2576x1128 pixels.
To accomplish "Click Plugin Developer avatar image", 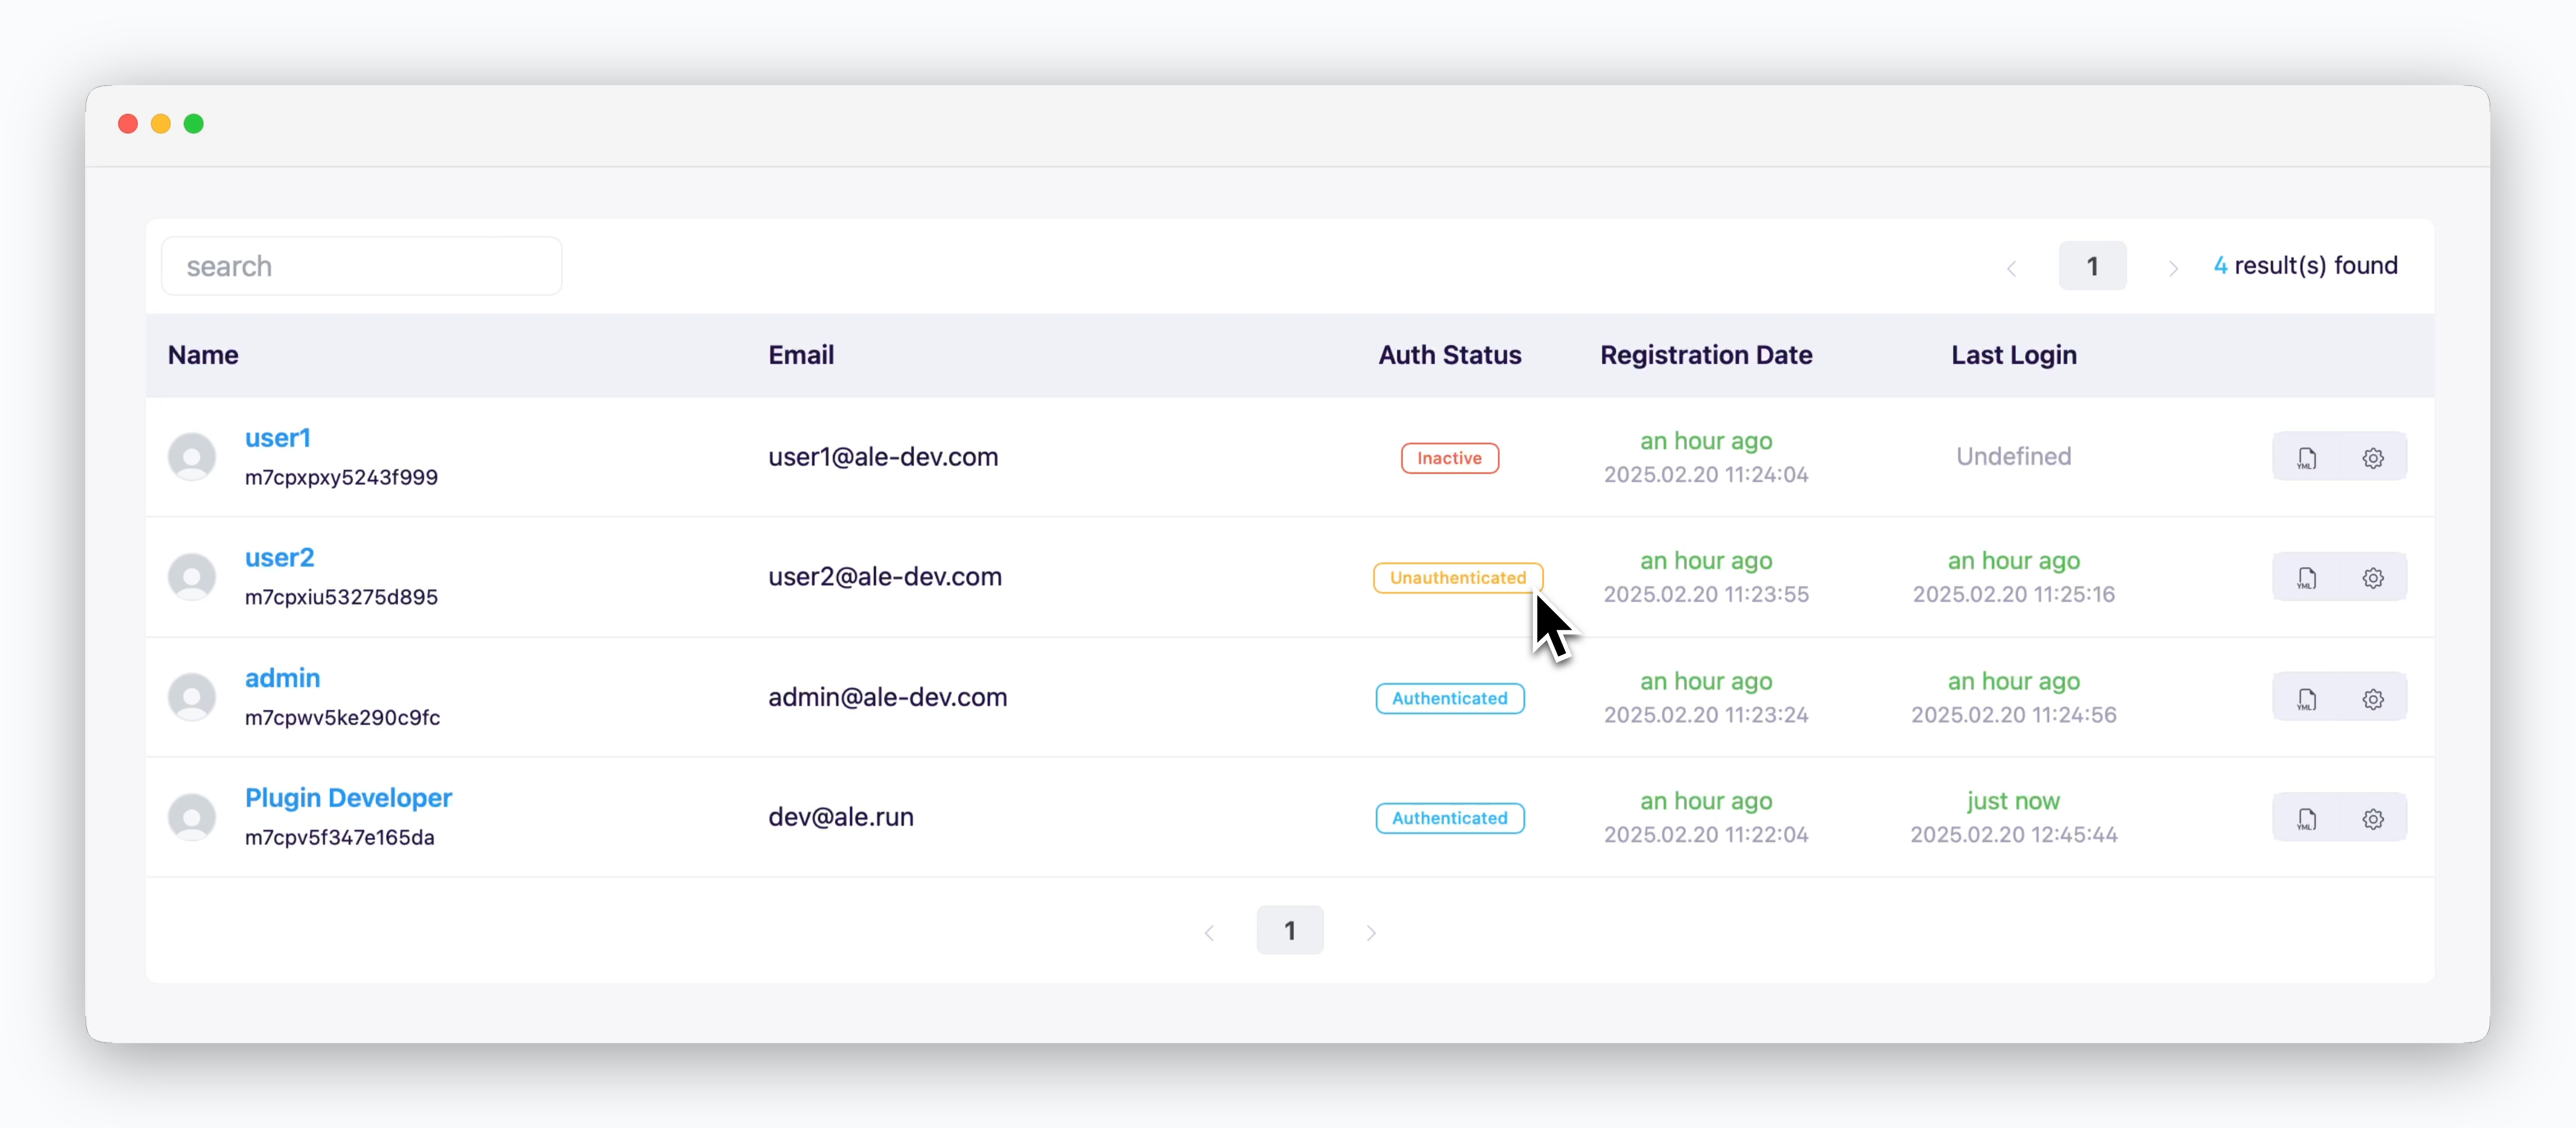I will pyautogui.click(x=192, y=817).
